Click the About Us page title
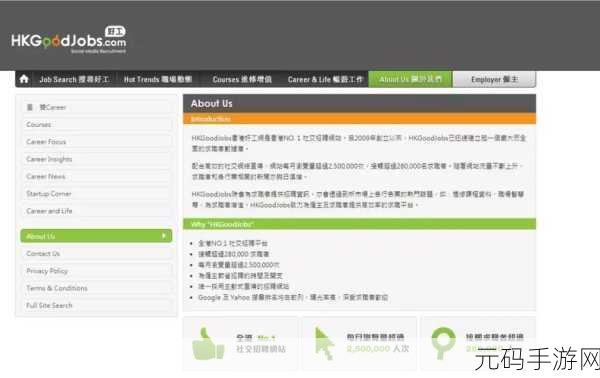This screenshot has height=378, width=600. [x=212, y=103]
